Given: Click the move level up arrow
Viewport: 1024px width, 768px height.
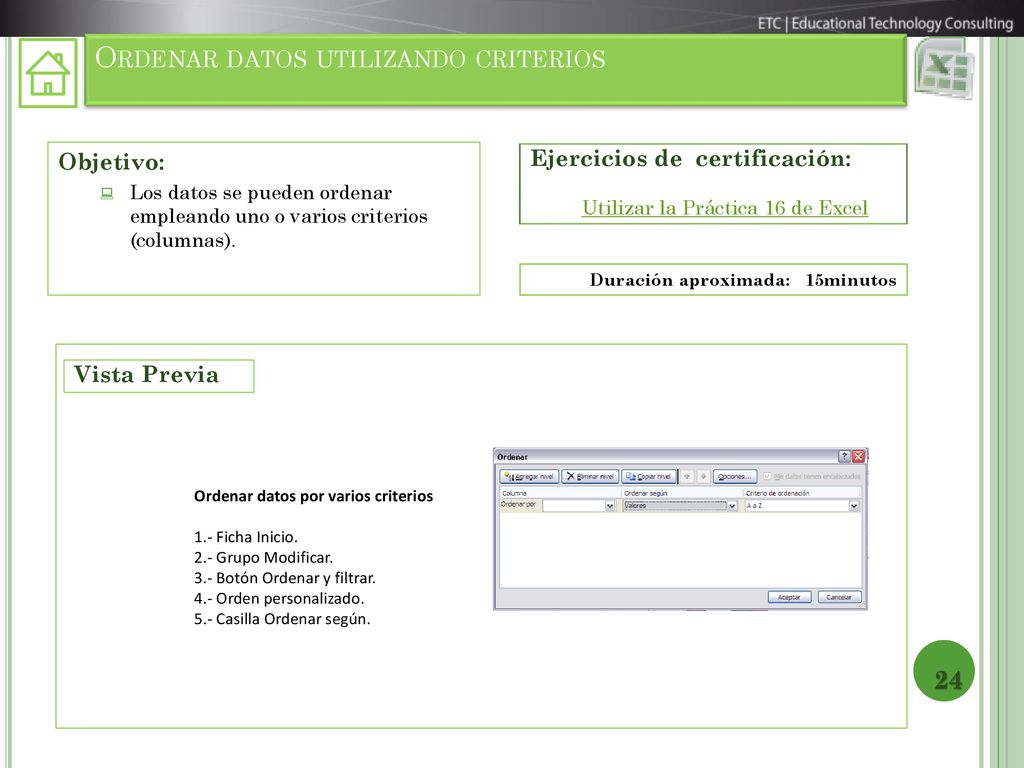Looking at the screenshot, I should (x=686, y=477).
